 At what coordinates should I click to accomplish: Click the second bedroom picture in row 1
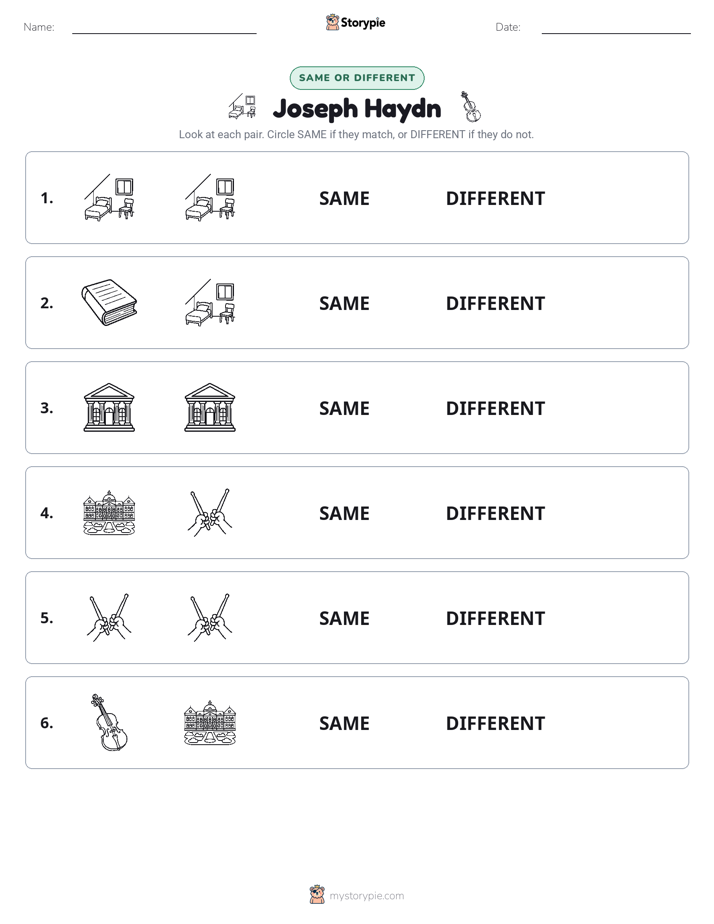click(210, 197)
